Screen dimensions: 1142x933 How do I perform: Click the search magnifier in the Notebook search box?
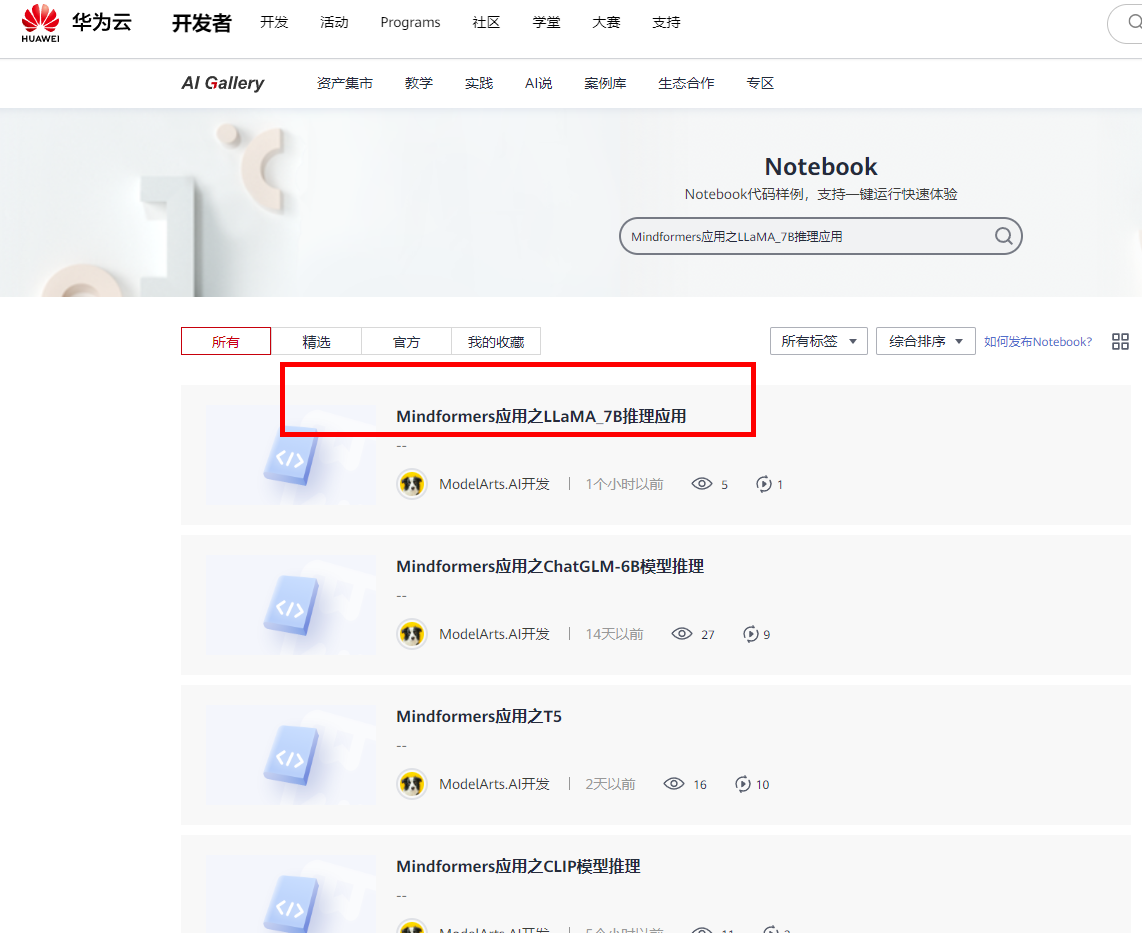(x=1004, y=236)
